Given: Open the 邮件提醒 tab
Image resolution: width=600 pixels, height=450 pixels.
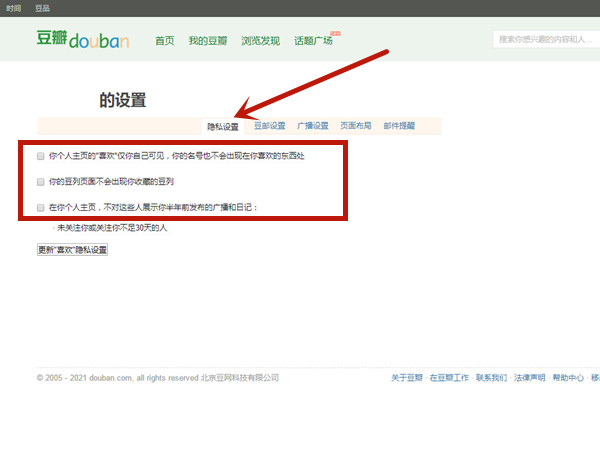Looking at the screenshot, I should tap(398, 126).
